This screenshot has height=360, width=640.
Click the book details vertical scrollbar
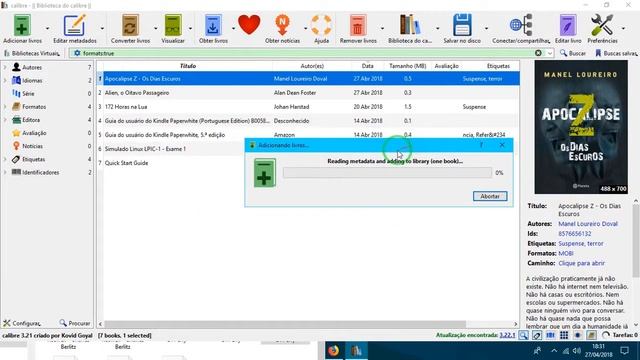point(636,241)
